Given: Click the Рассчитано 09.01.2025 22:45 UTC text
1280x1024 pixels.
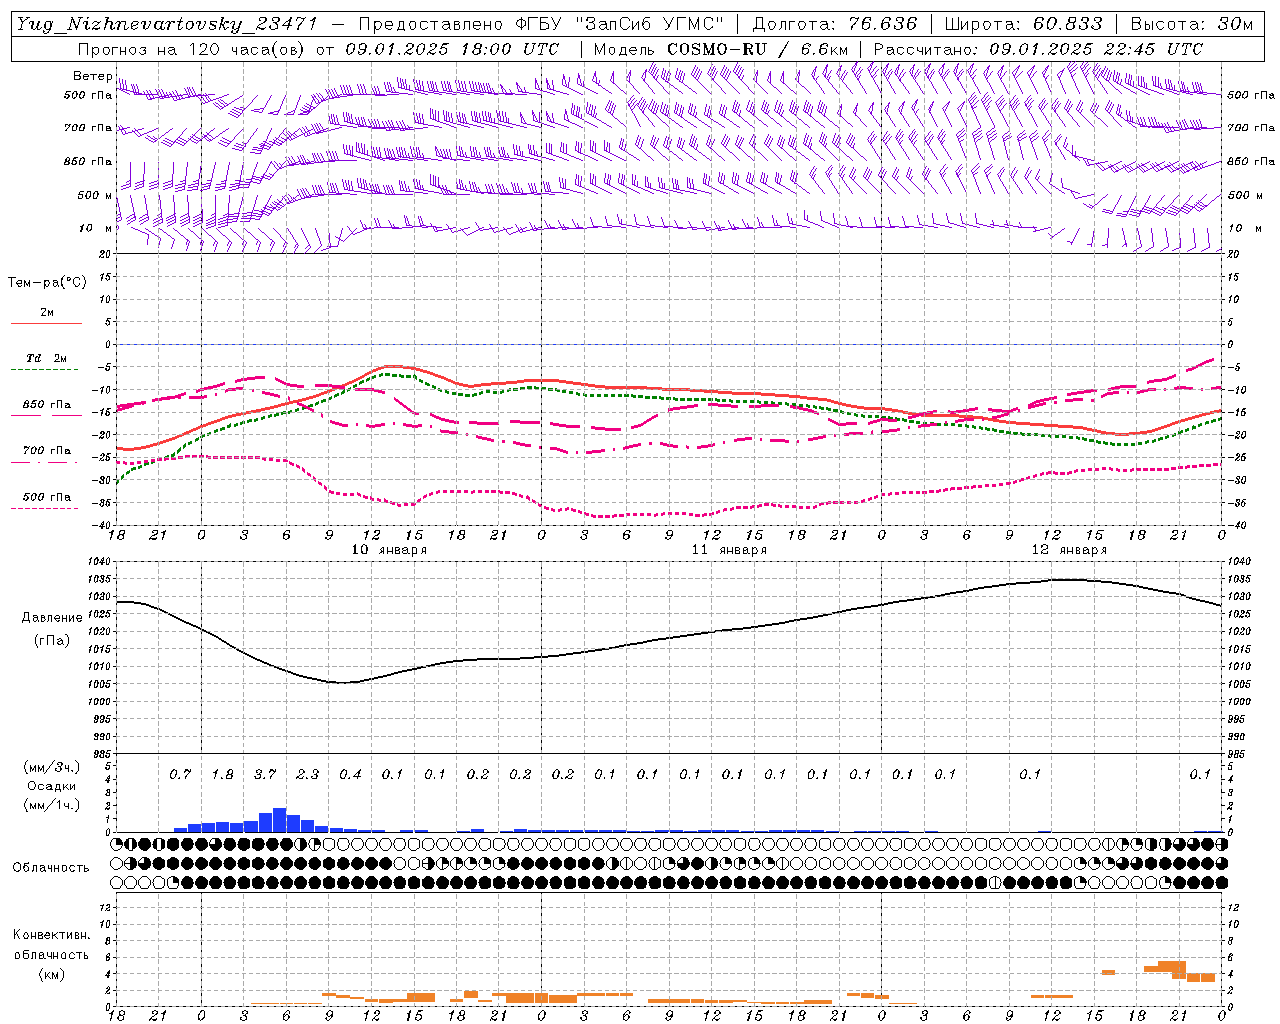Looking at the screenshot, I should (1038, 49).
